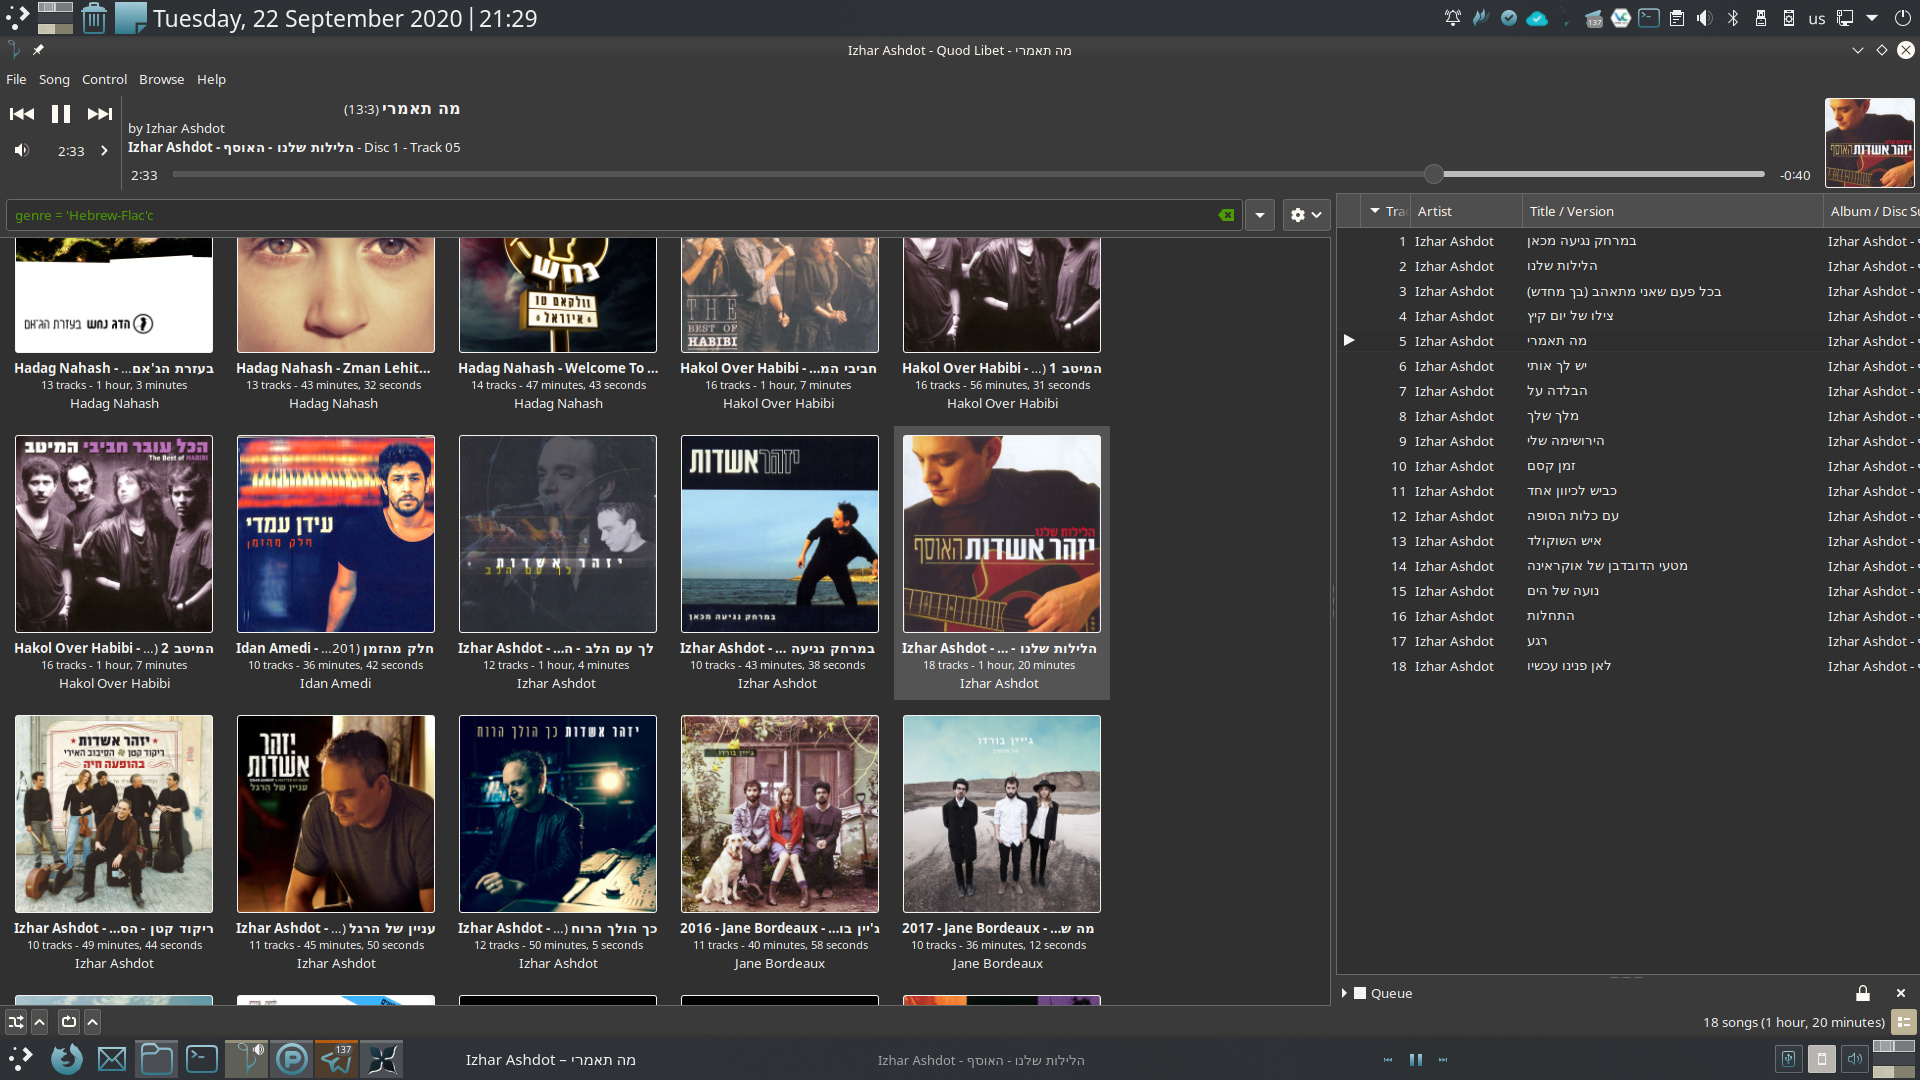Toggle repeat mode
The image size is (1920, 1080).
click(68, 1021)
